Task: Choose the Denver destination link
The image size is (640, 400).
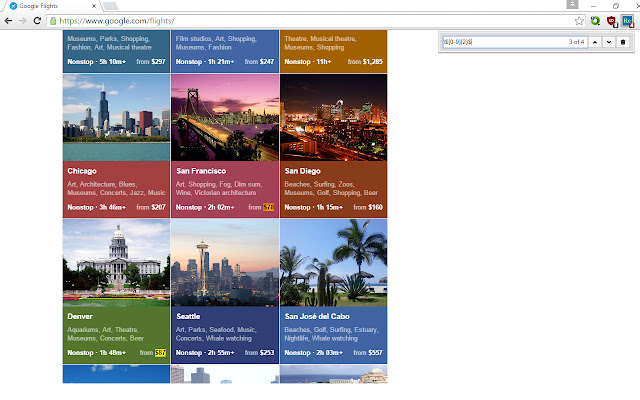Action: coord(80,317)
